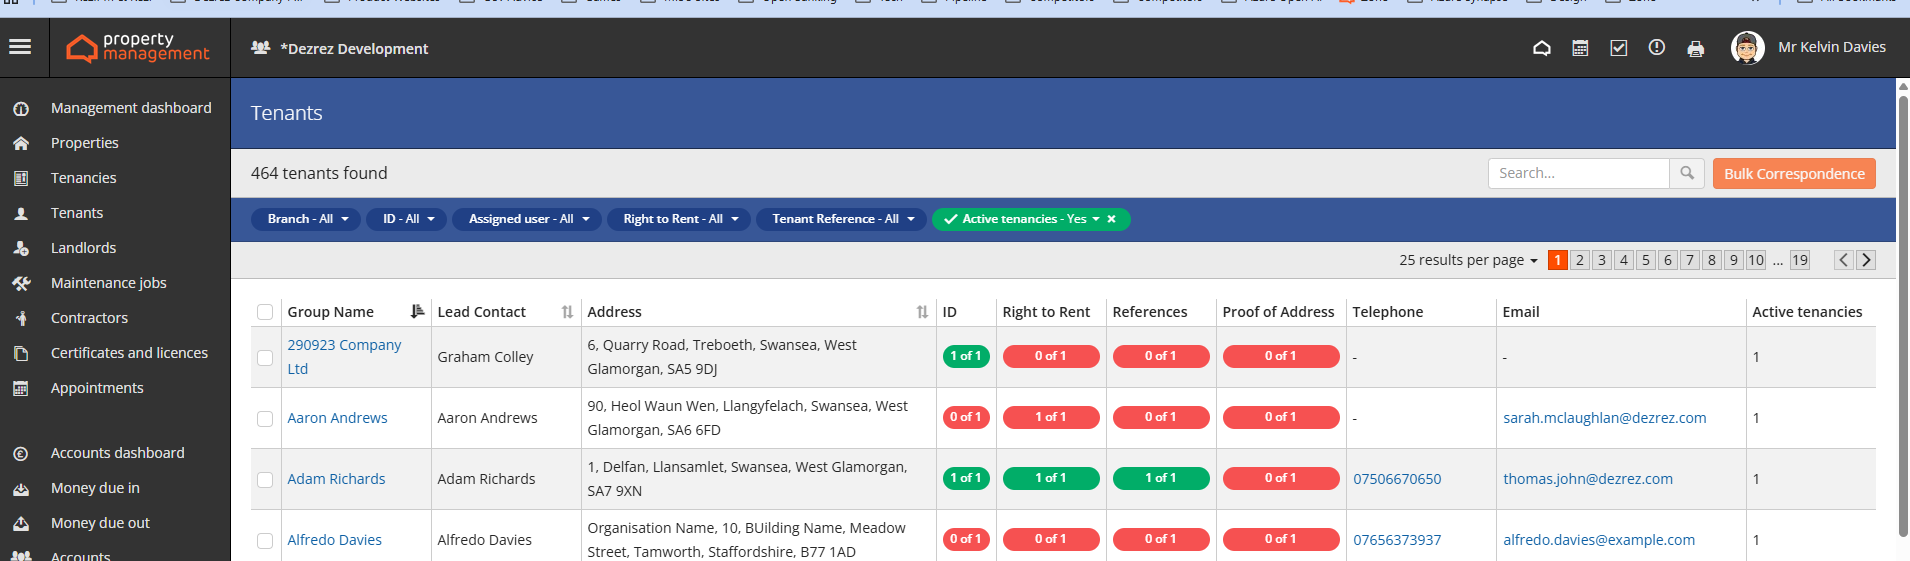Tick the select-all checkbox in table header
The height and width of the screenshot is (561, 1910).
tap(265, 312)
